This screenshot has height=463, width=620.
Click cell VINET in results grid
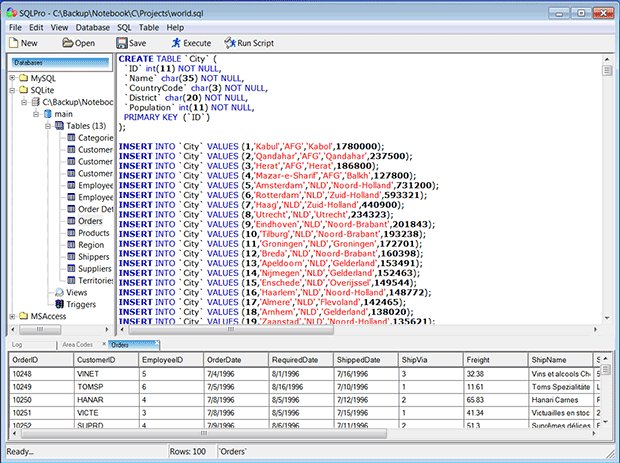point(106,374)
